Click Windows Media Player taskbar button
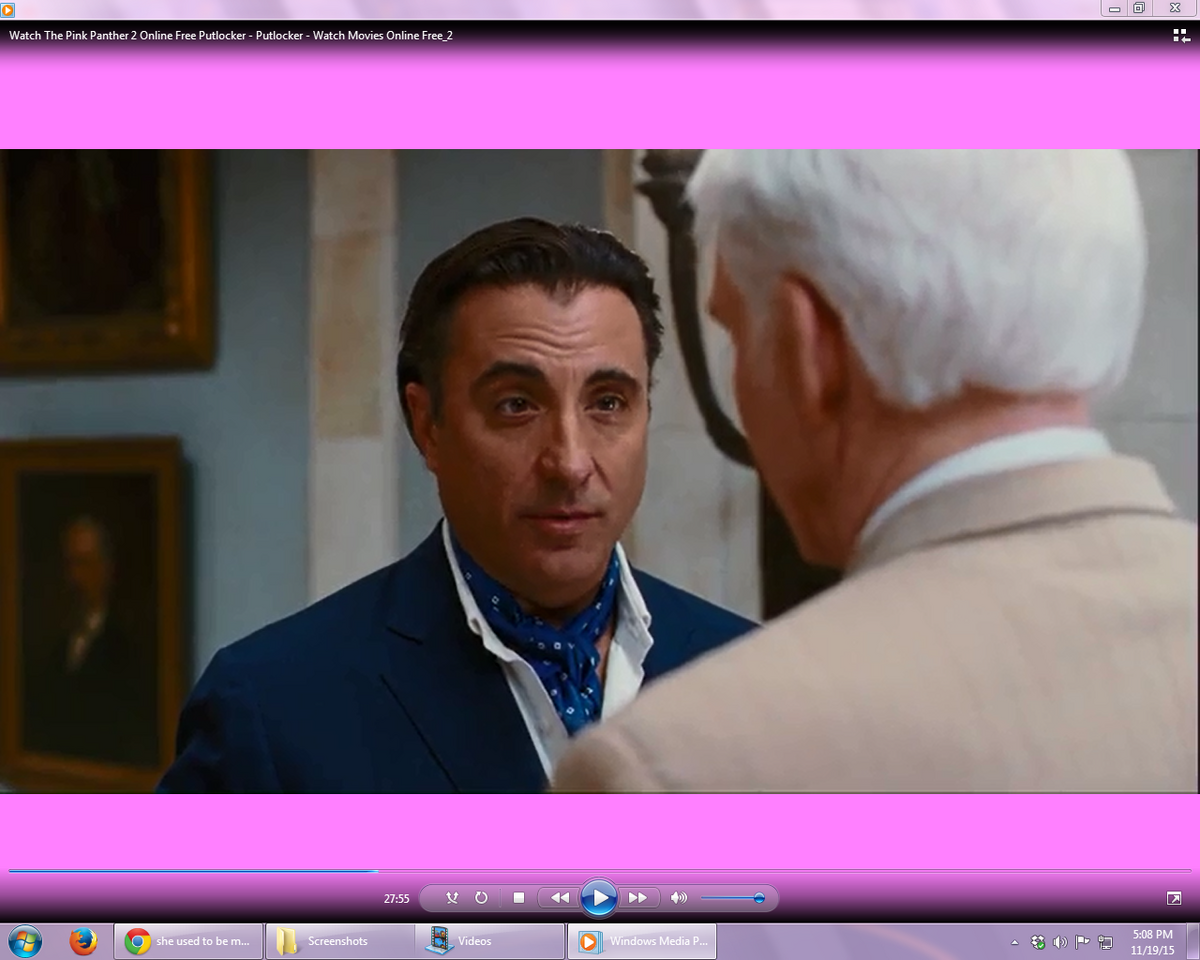 point(643,941)
